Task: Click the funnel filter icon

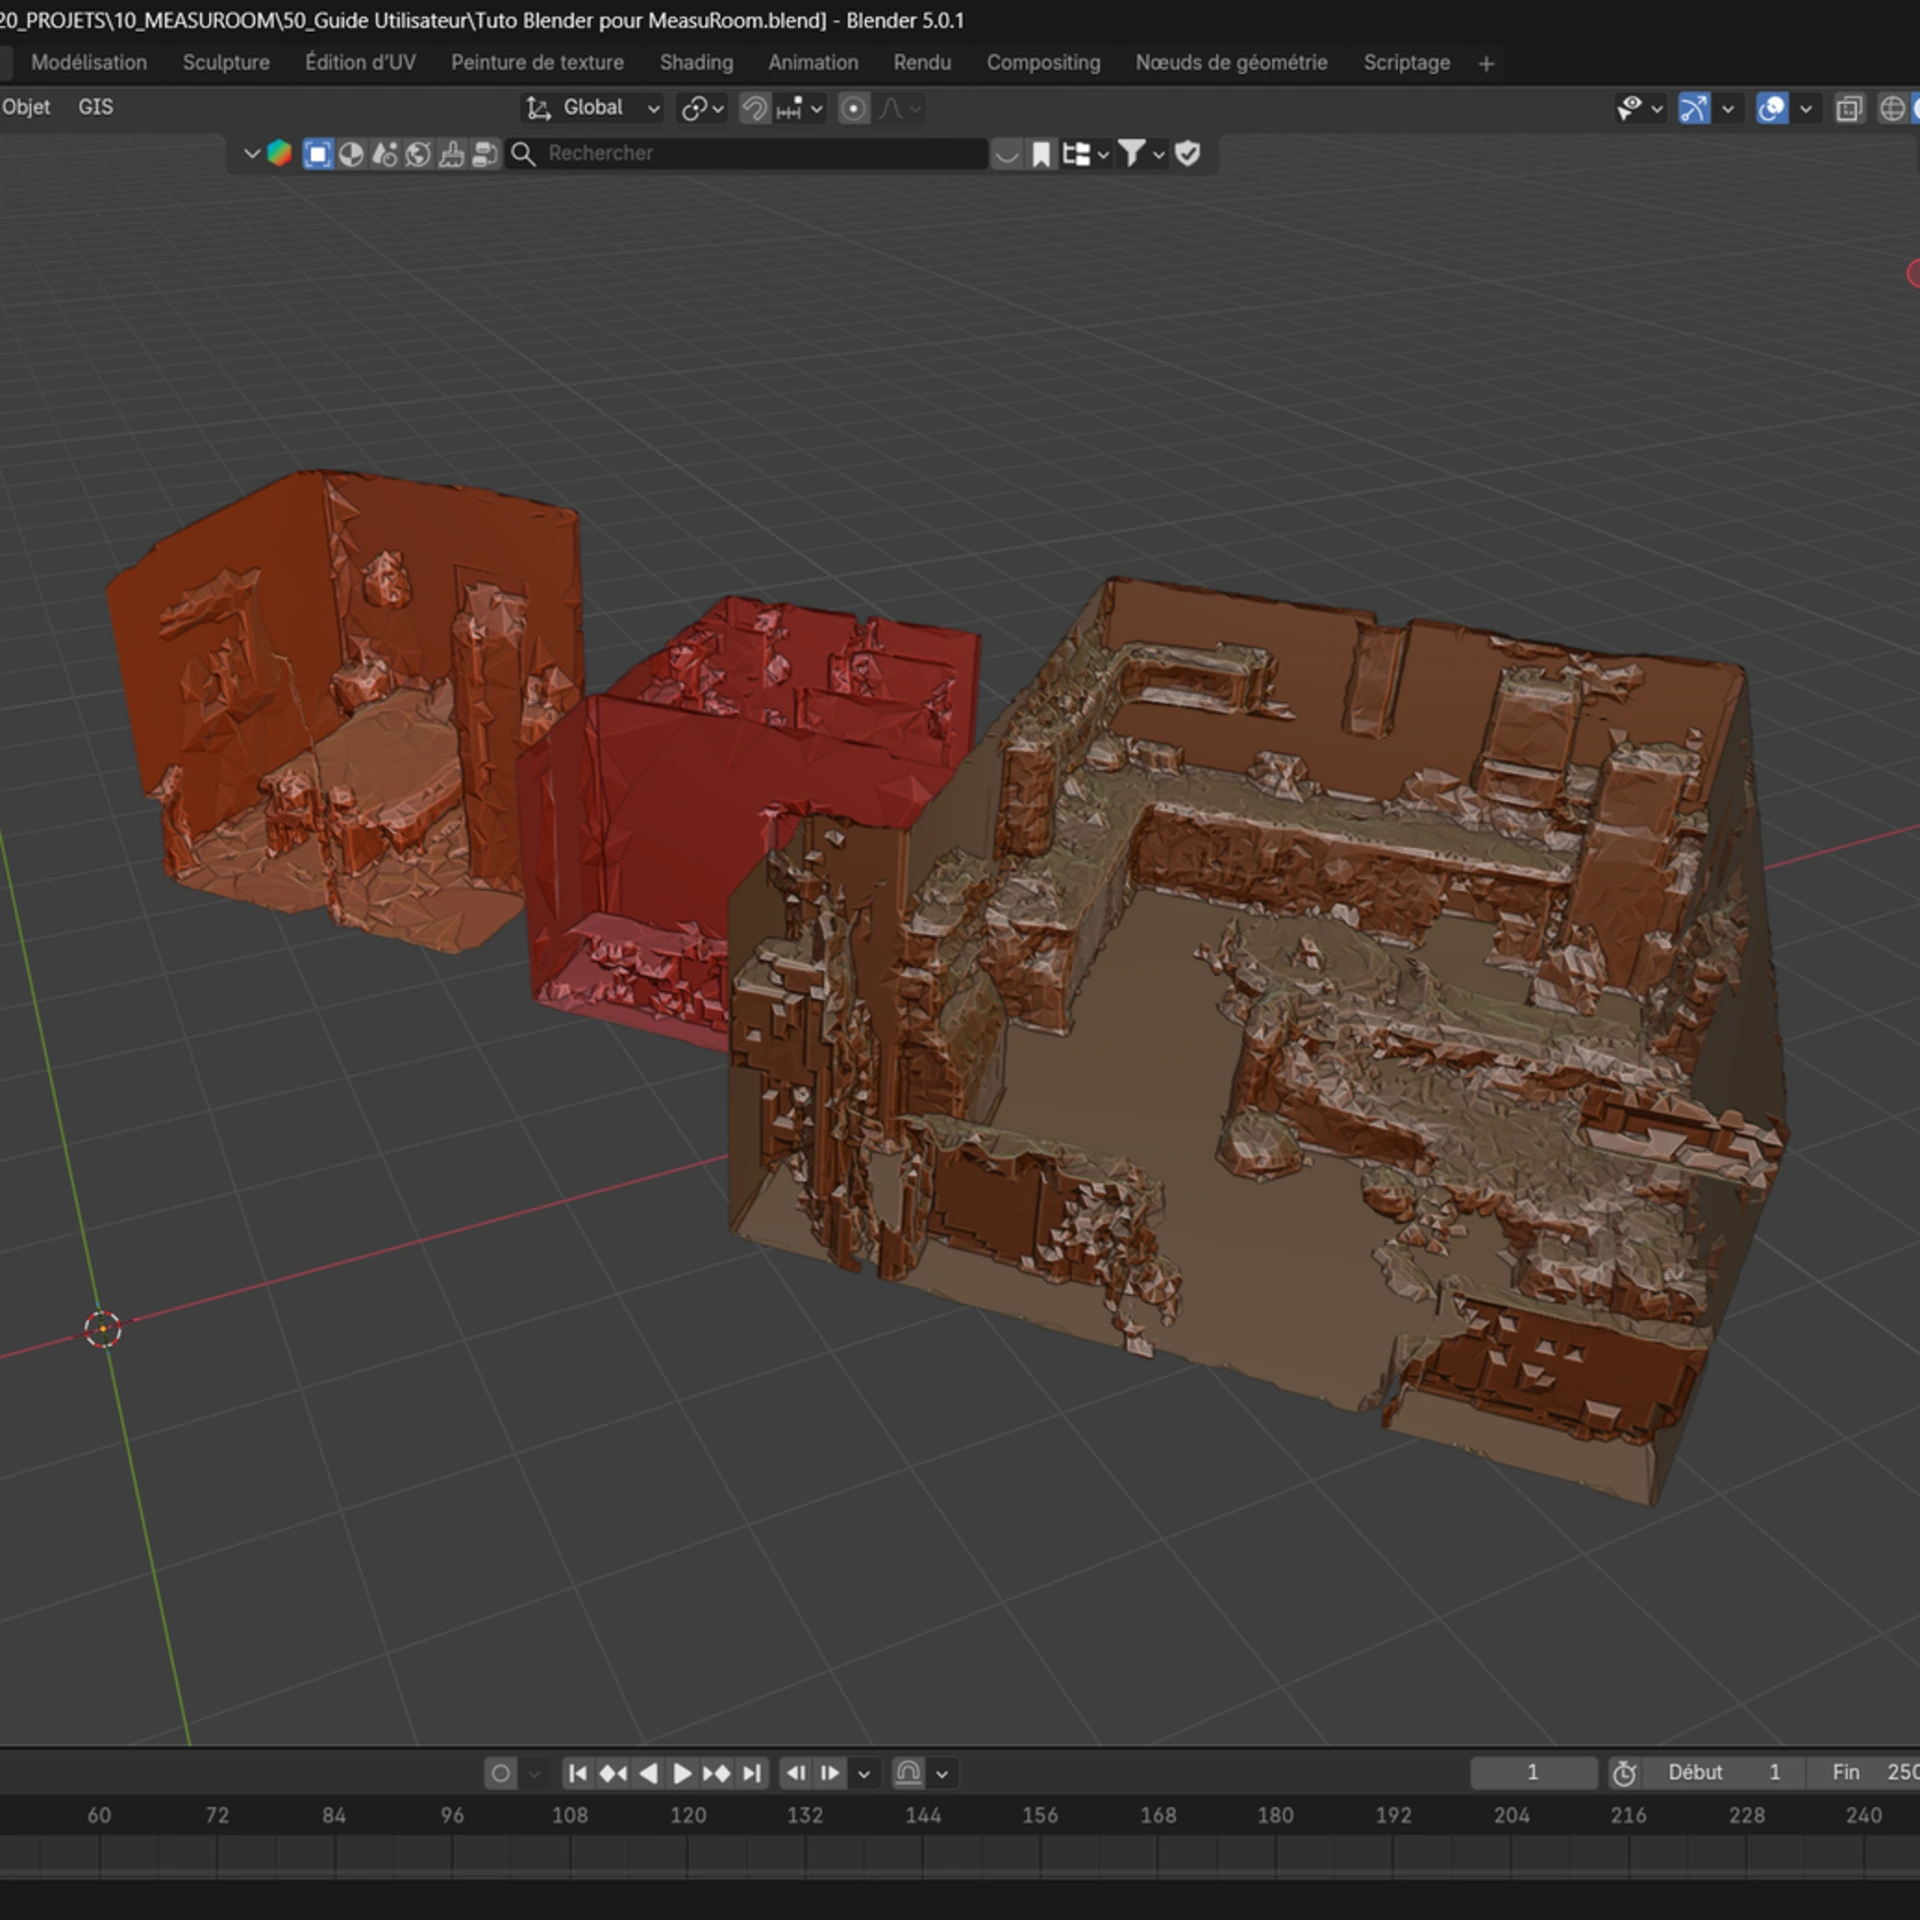Action: point(1132,154)
